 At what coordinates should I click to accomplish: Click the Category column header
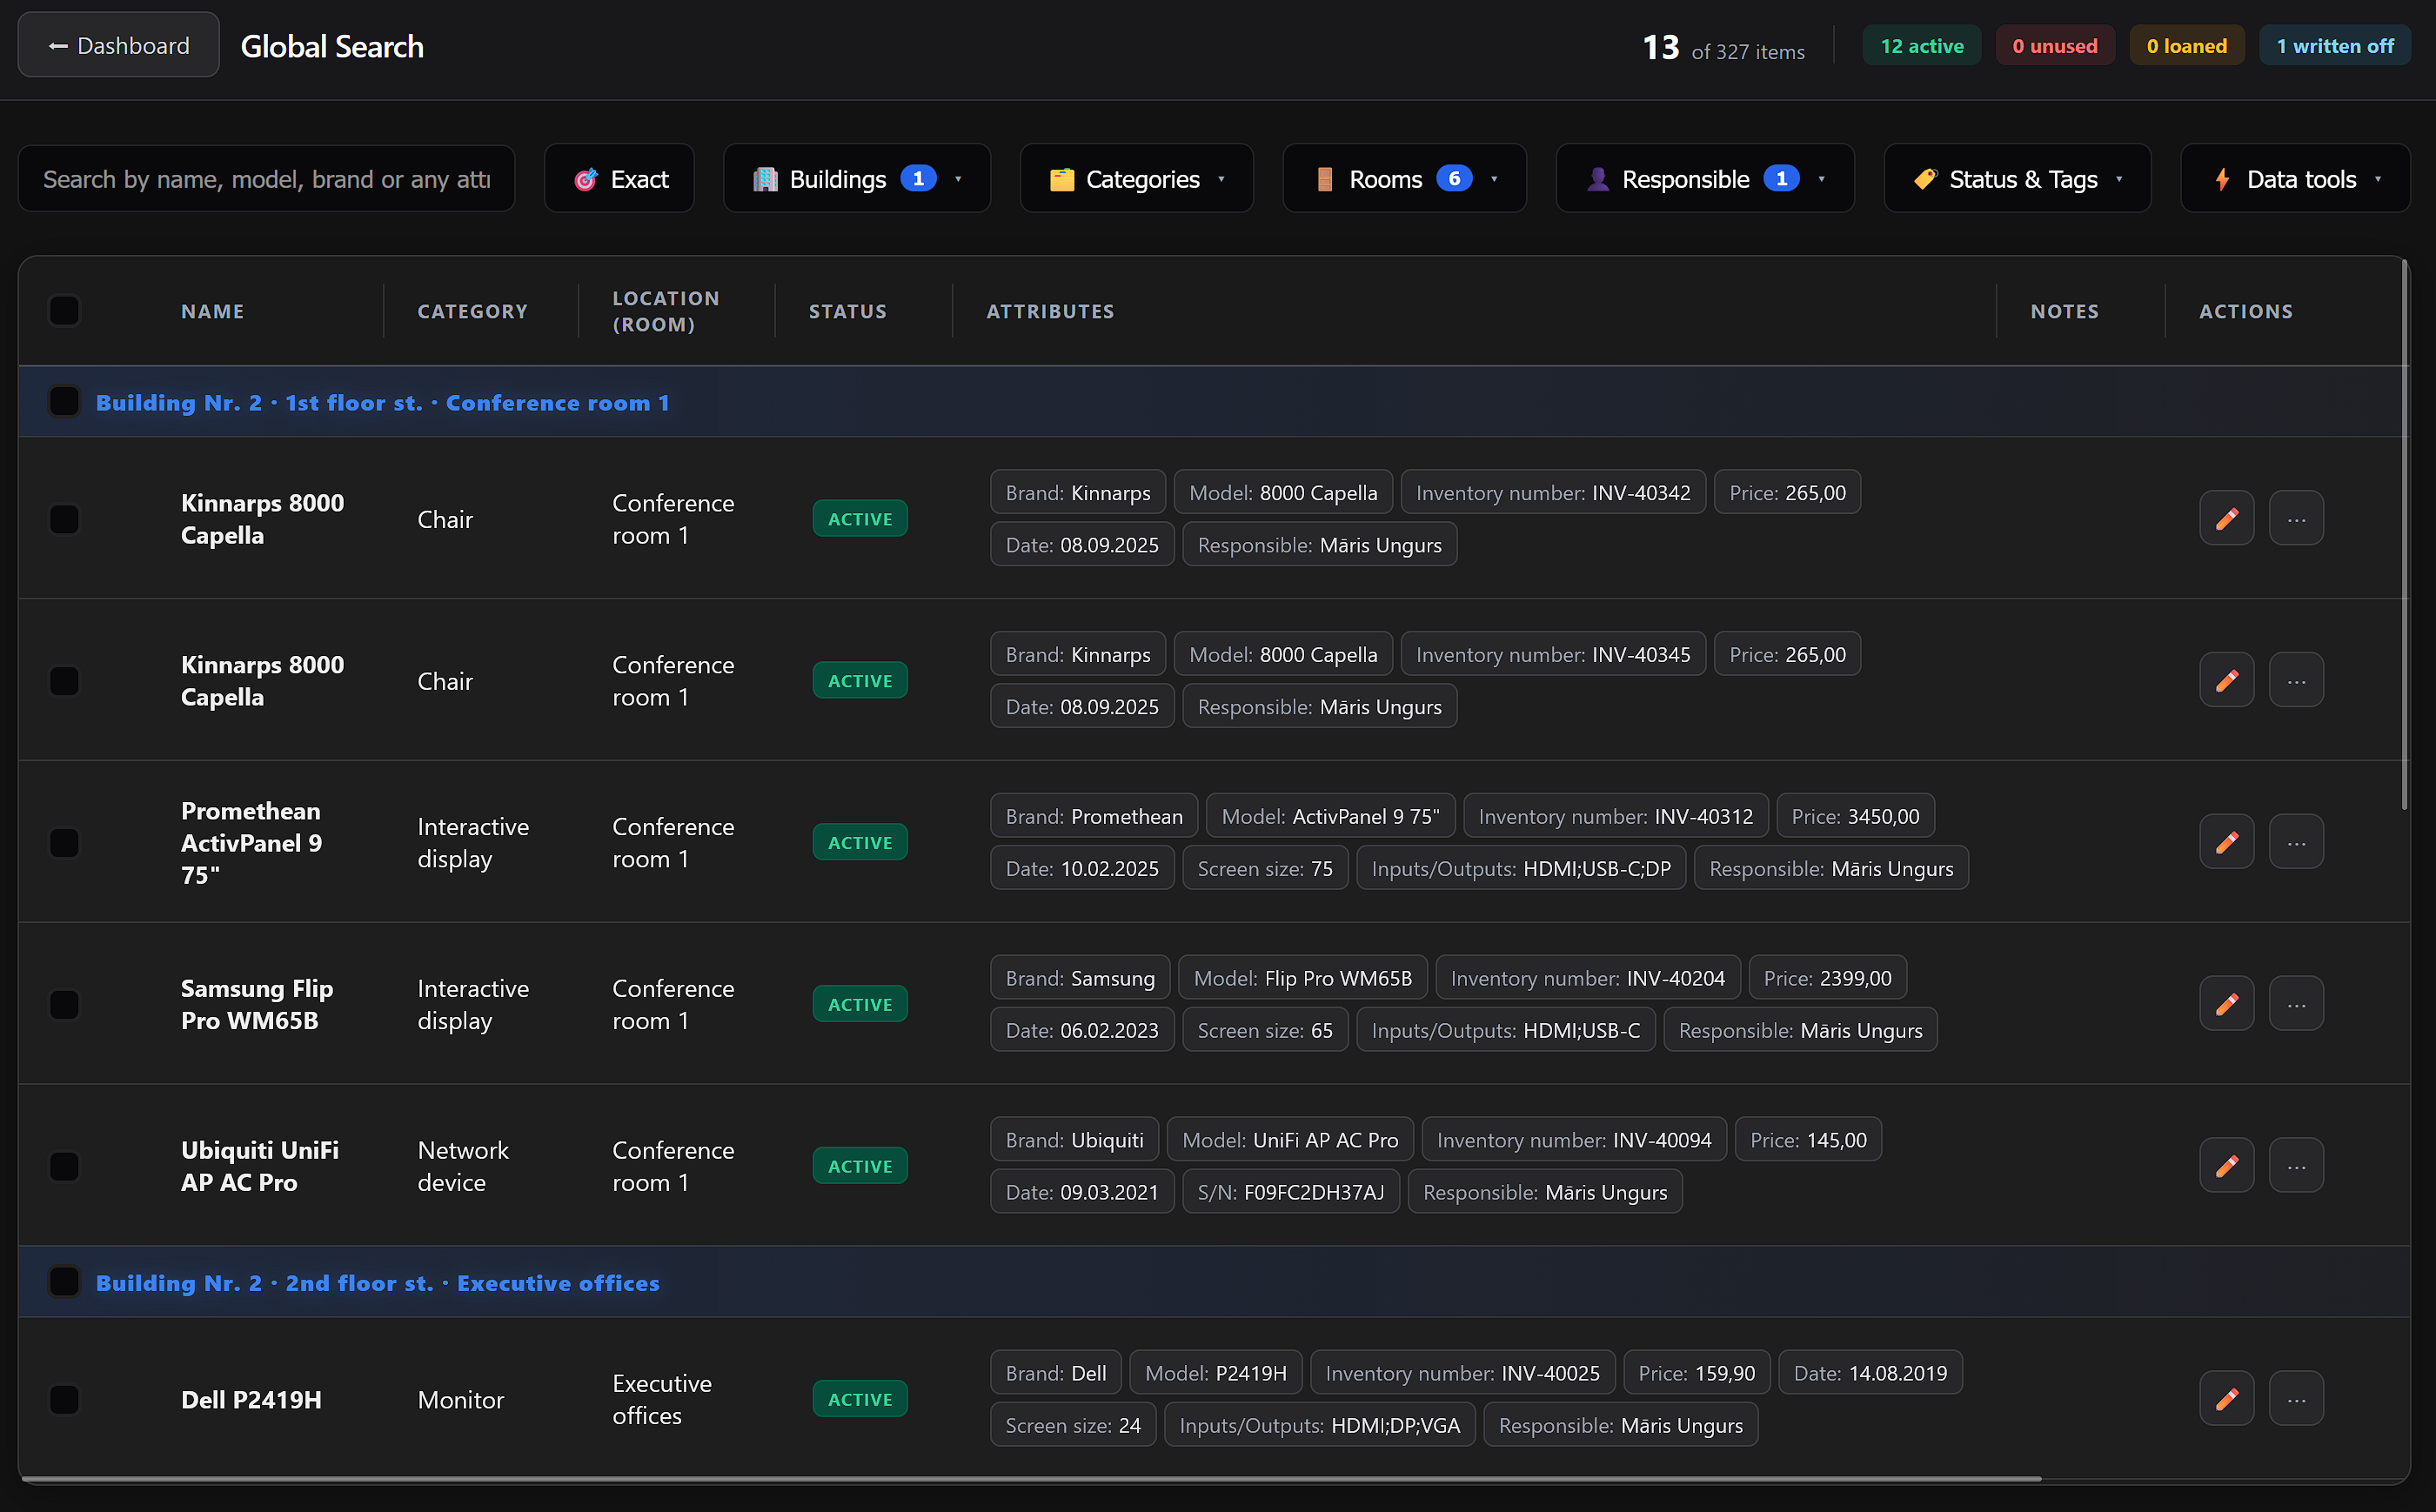coord(472,311)
